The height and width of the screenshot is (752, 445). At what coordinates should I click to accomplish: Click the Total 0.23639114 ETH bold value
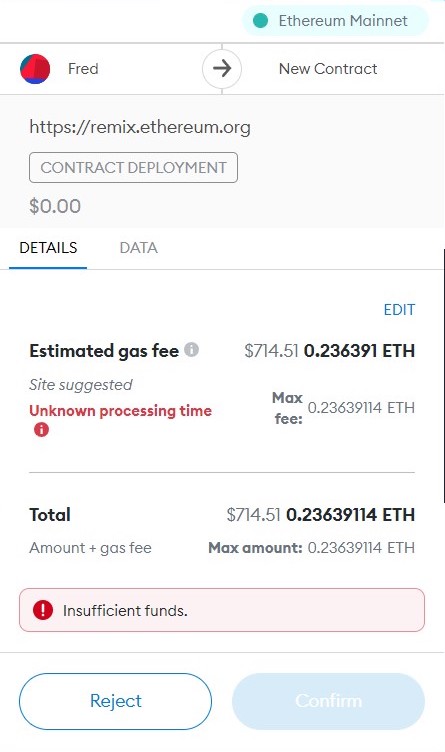click(351, 515)
